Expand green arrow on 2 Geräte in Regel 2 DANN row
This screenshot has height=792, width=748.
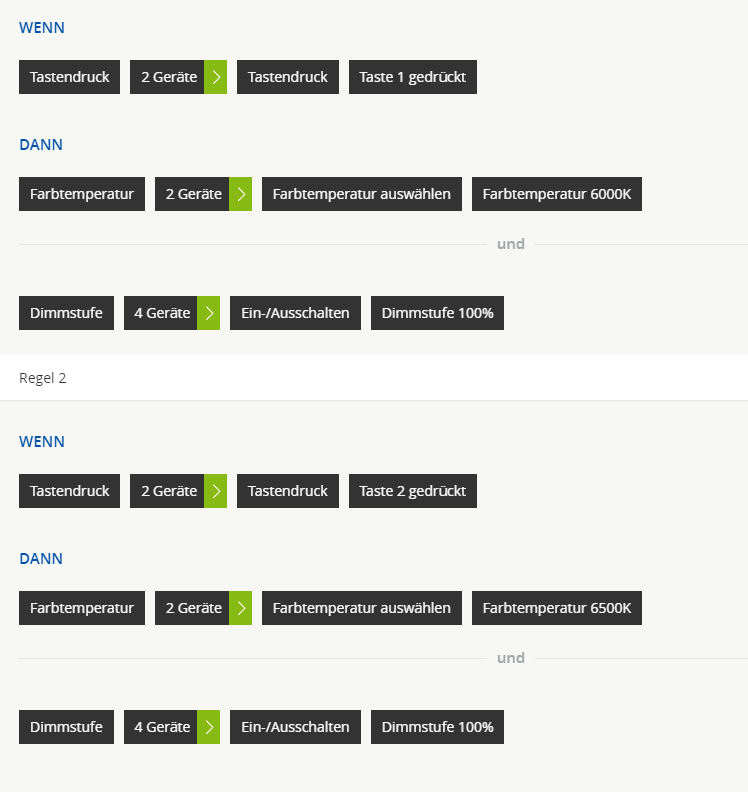(x=240, y=608)
